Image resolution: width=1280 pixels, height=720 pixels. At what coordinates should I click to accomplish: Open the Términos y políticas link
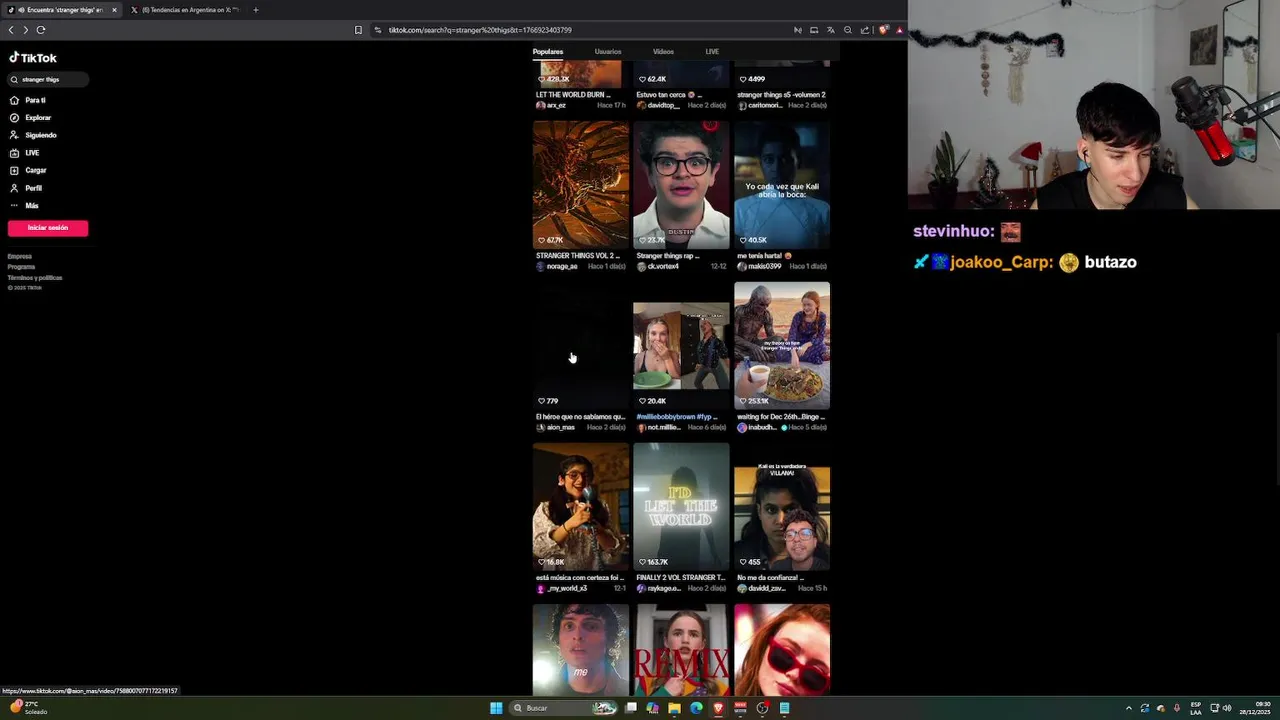point(35,278)
